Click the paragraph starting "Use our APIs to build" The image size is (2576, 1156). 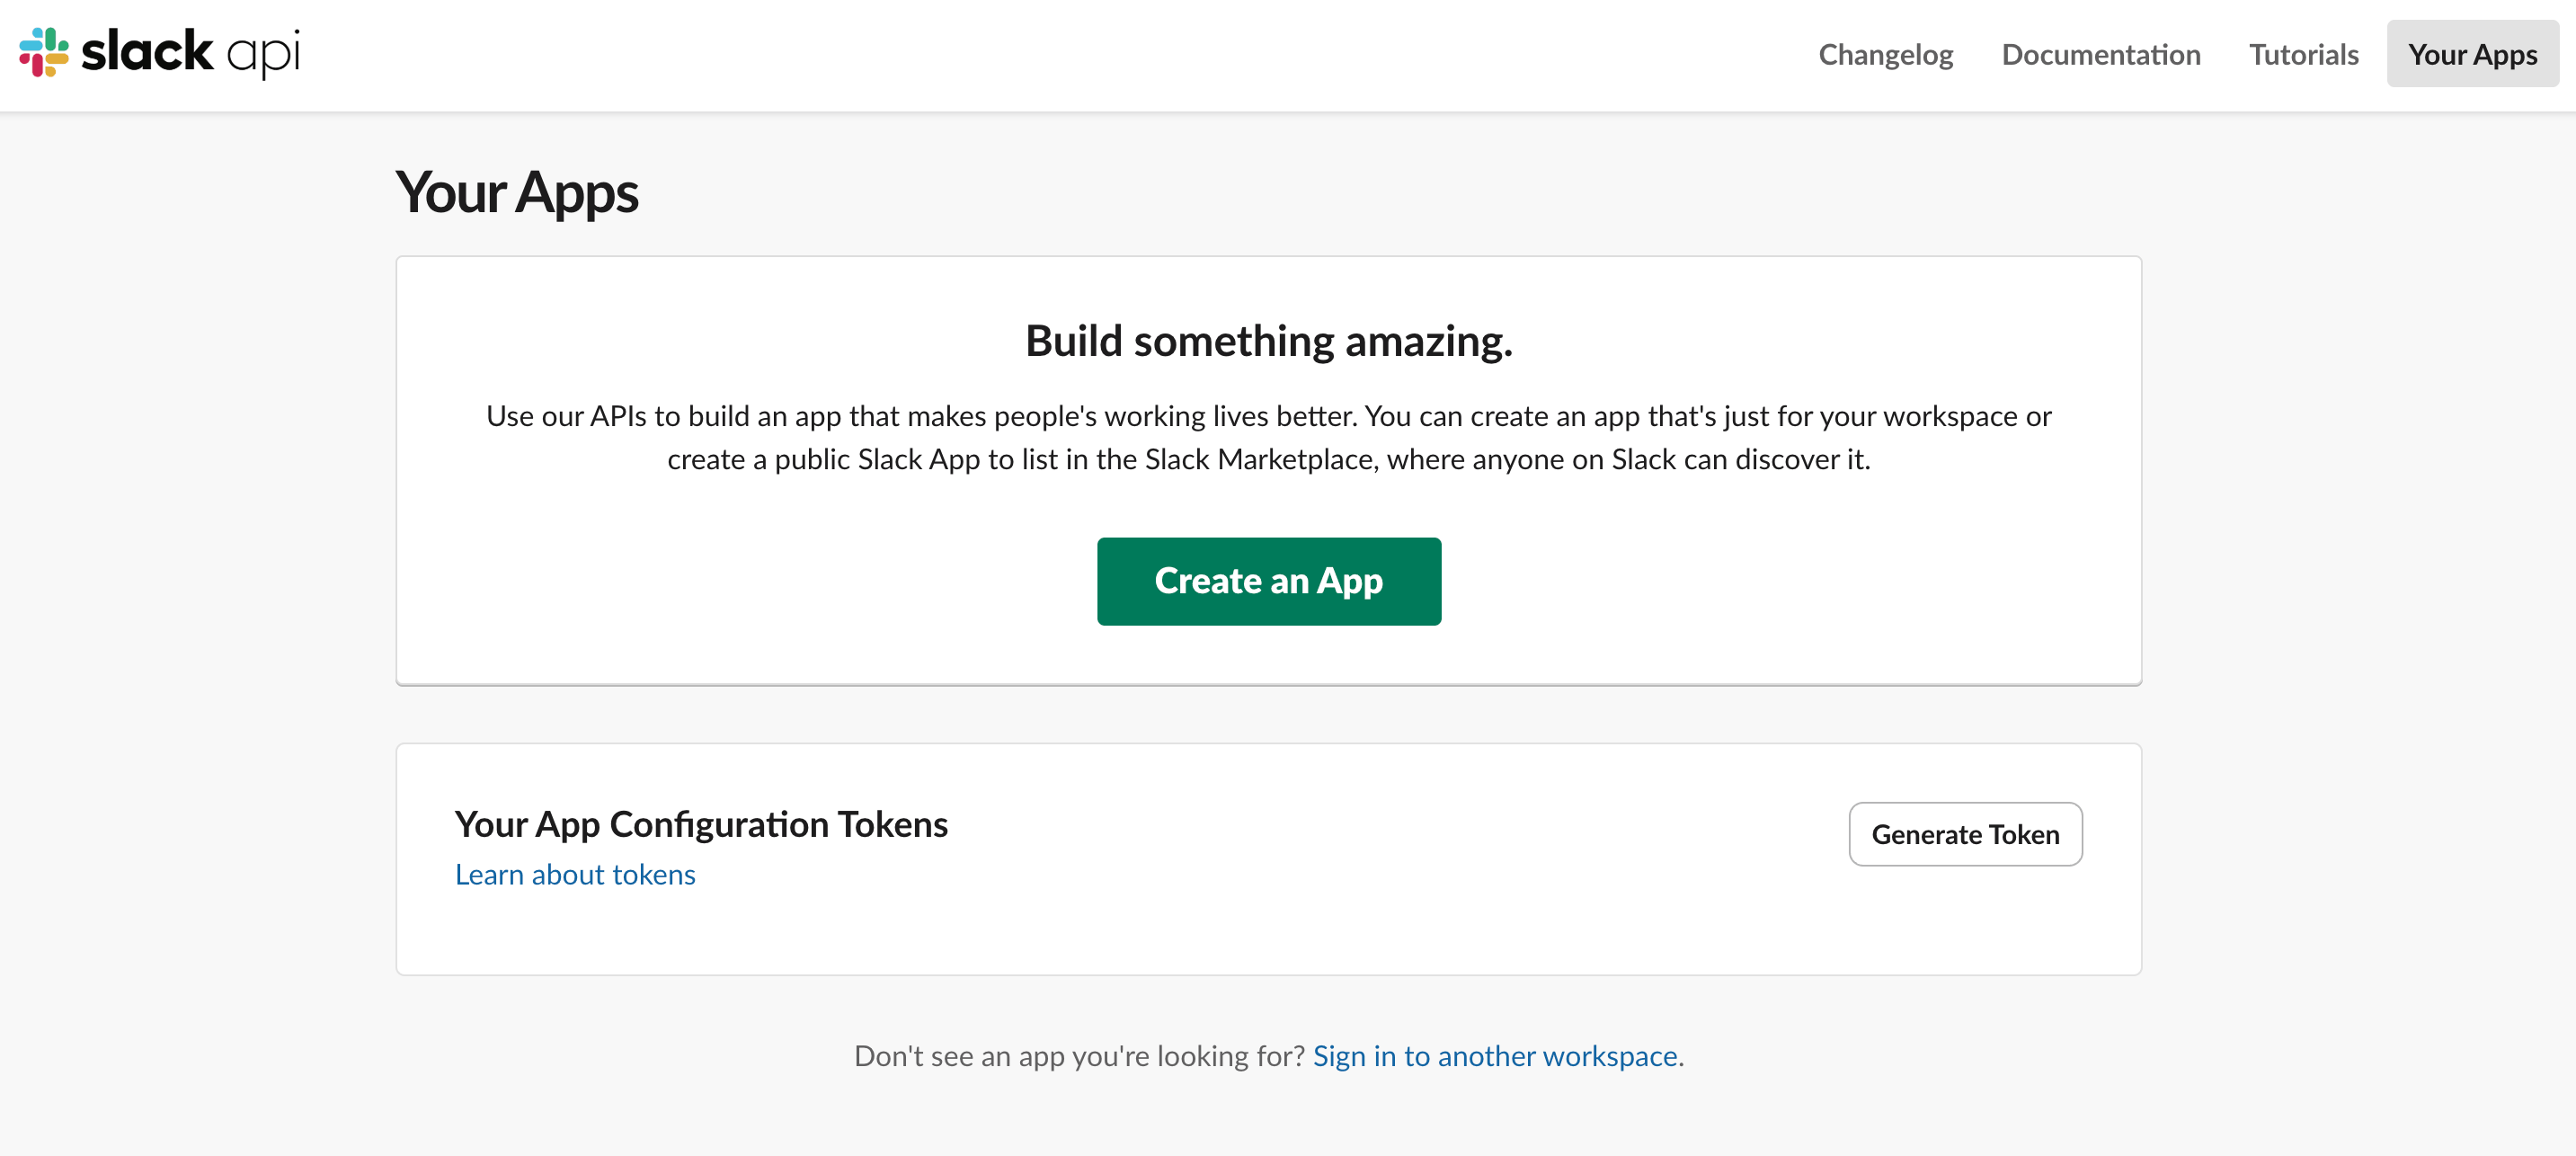point(1268,437)
